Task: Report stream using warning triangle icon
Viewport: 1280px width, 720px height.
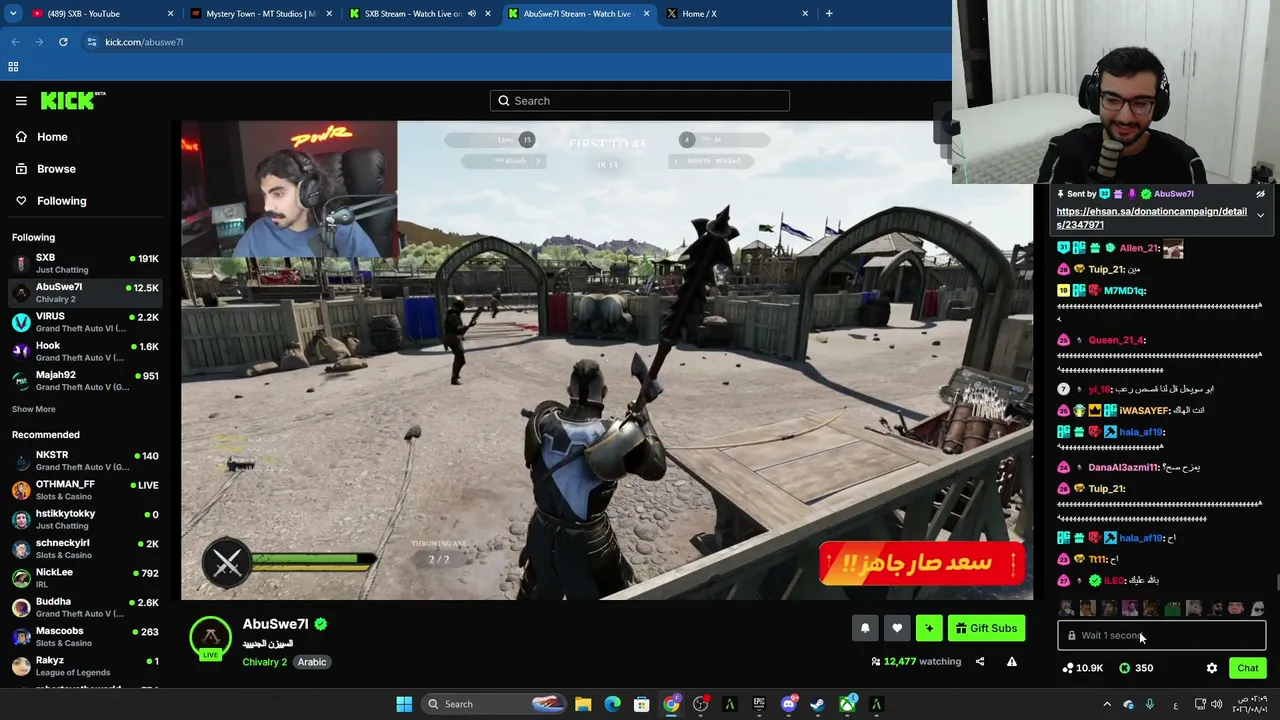Action: coord(1012,661)
